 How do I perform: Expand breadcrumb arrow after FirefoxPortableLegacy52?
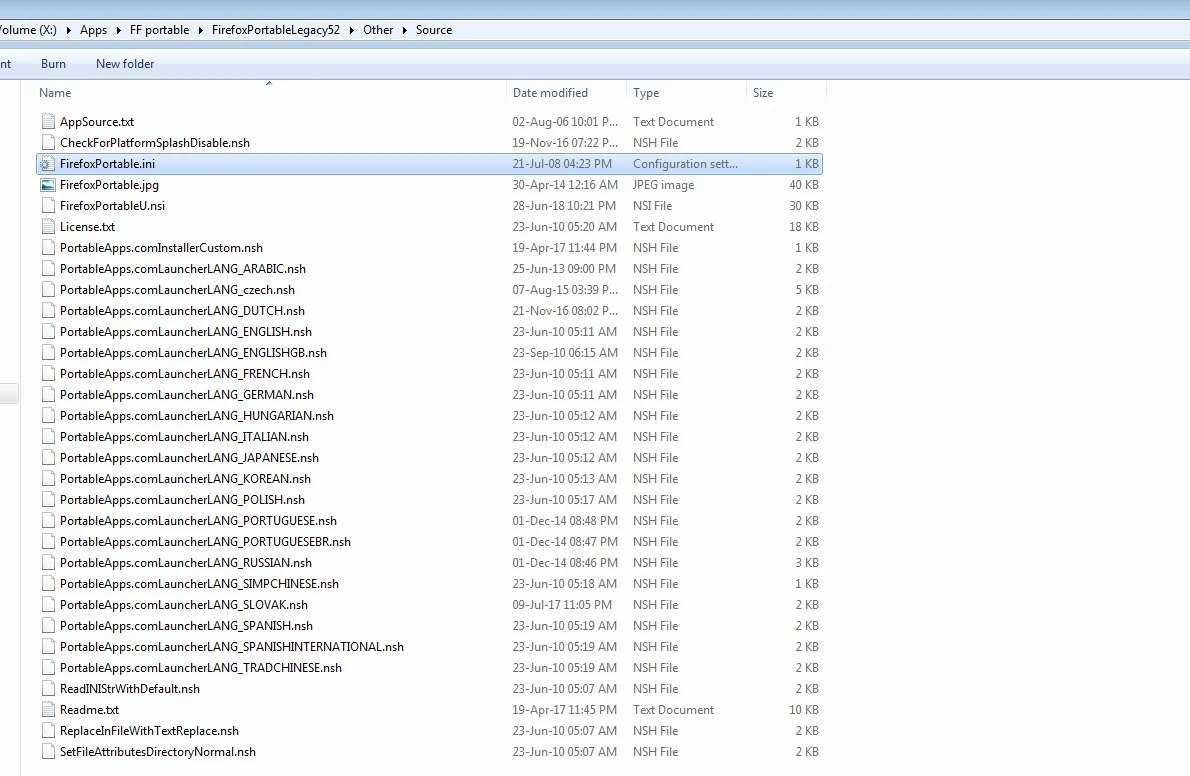(x=351, y=30)
